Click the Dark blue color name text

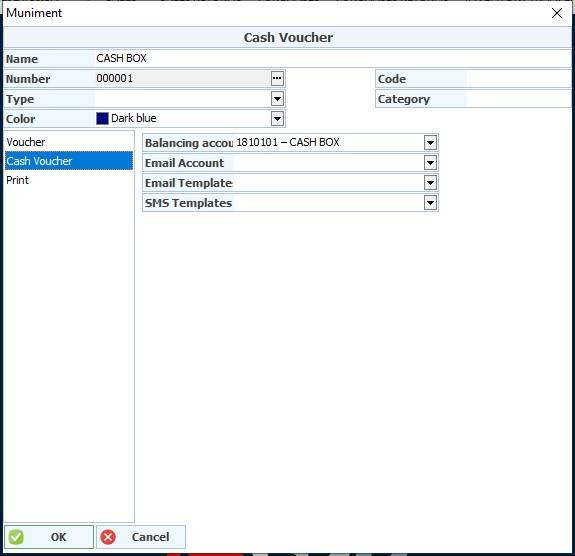pos(134,118)
